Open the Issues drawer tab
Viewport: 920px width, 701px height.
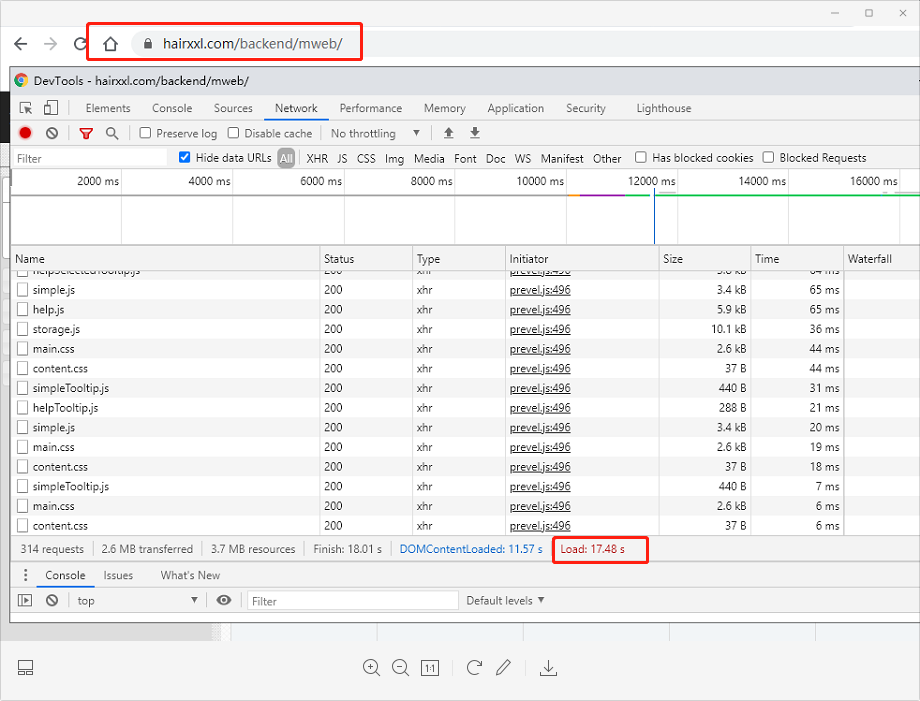pyautogui.click(x=118, y=575)
